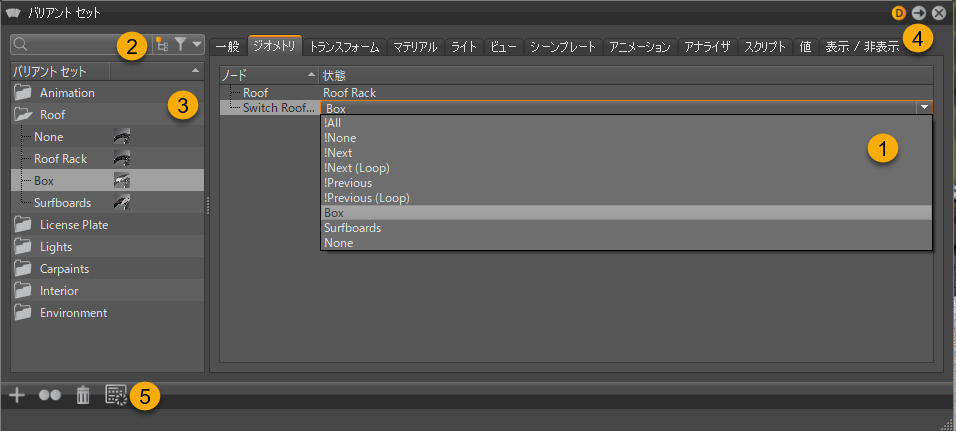Image resolution: width=956 pixels, height=431 pixels.
Task: Switch to the ジオメトリ tab
Action: tap(275, 46)
